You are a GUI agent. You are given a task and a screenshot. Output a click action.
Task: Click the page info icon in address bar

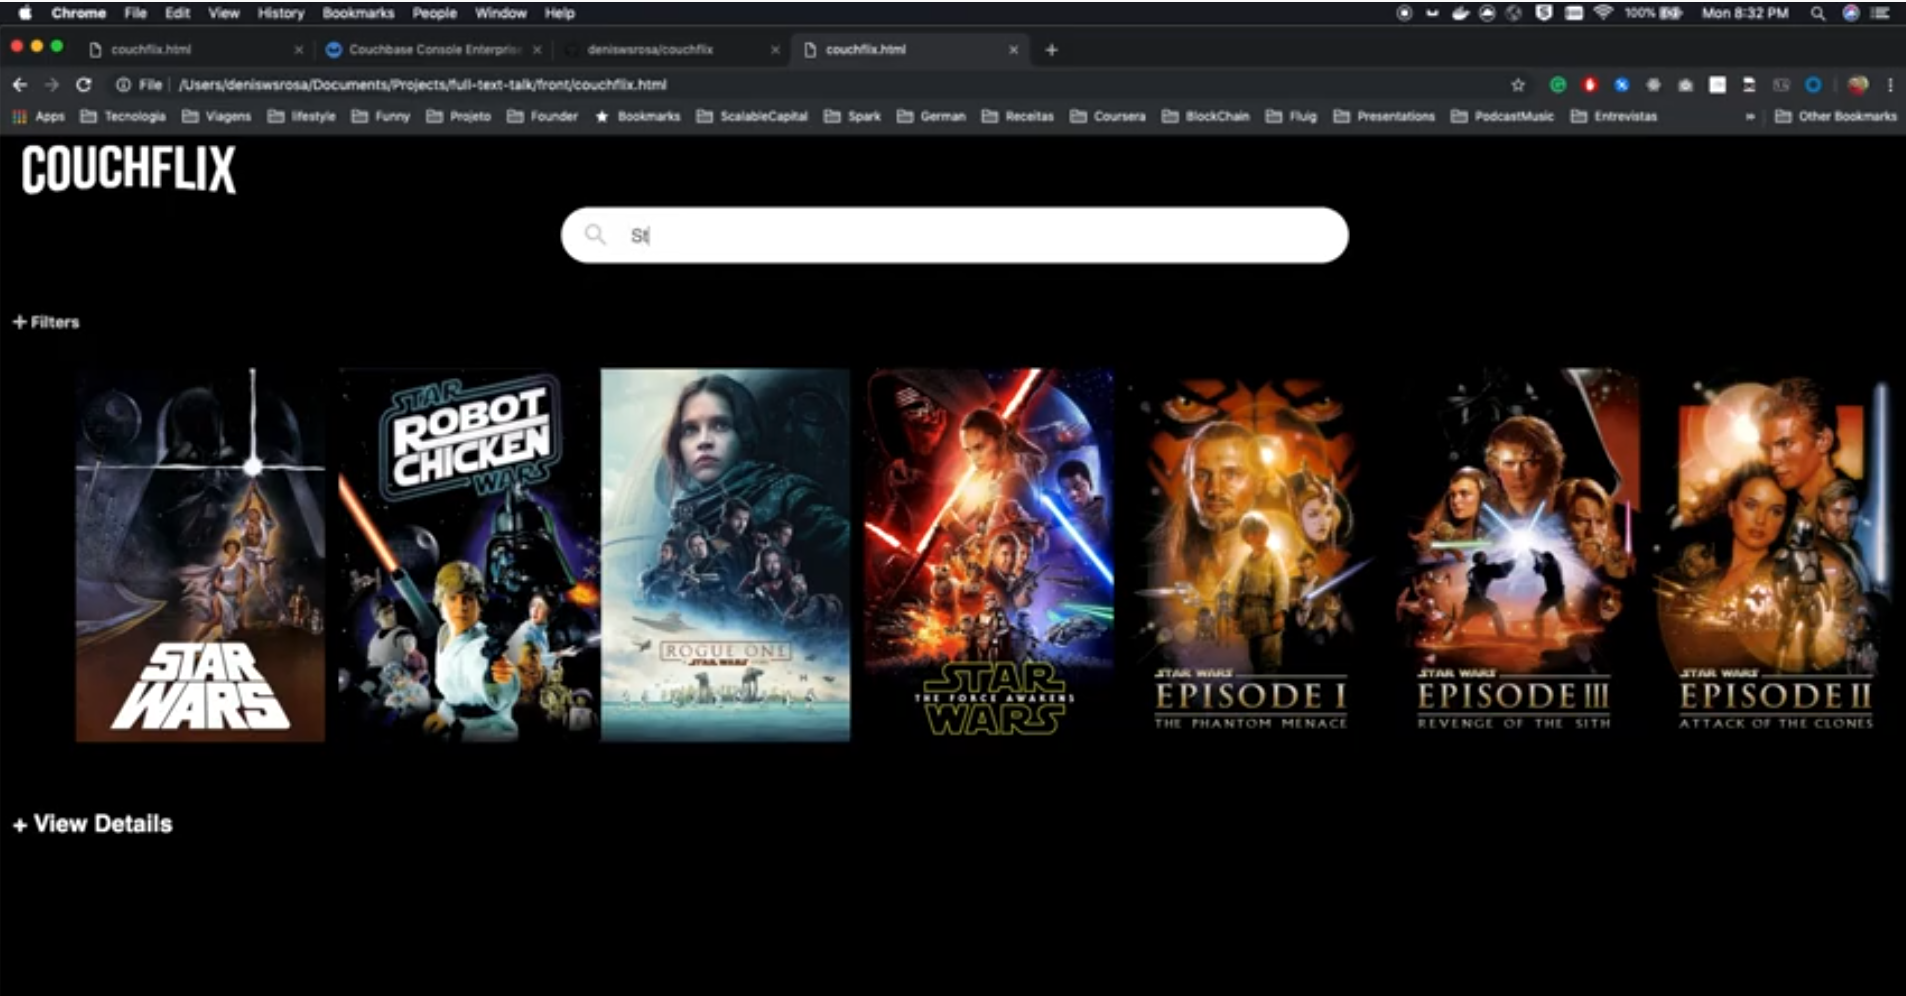tap(122, 85)
